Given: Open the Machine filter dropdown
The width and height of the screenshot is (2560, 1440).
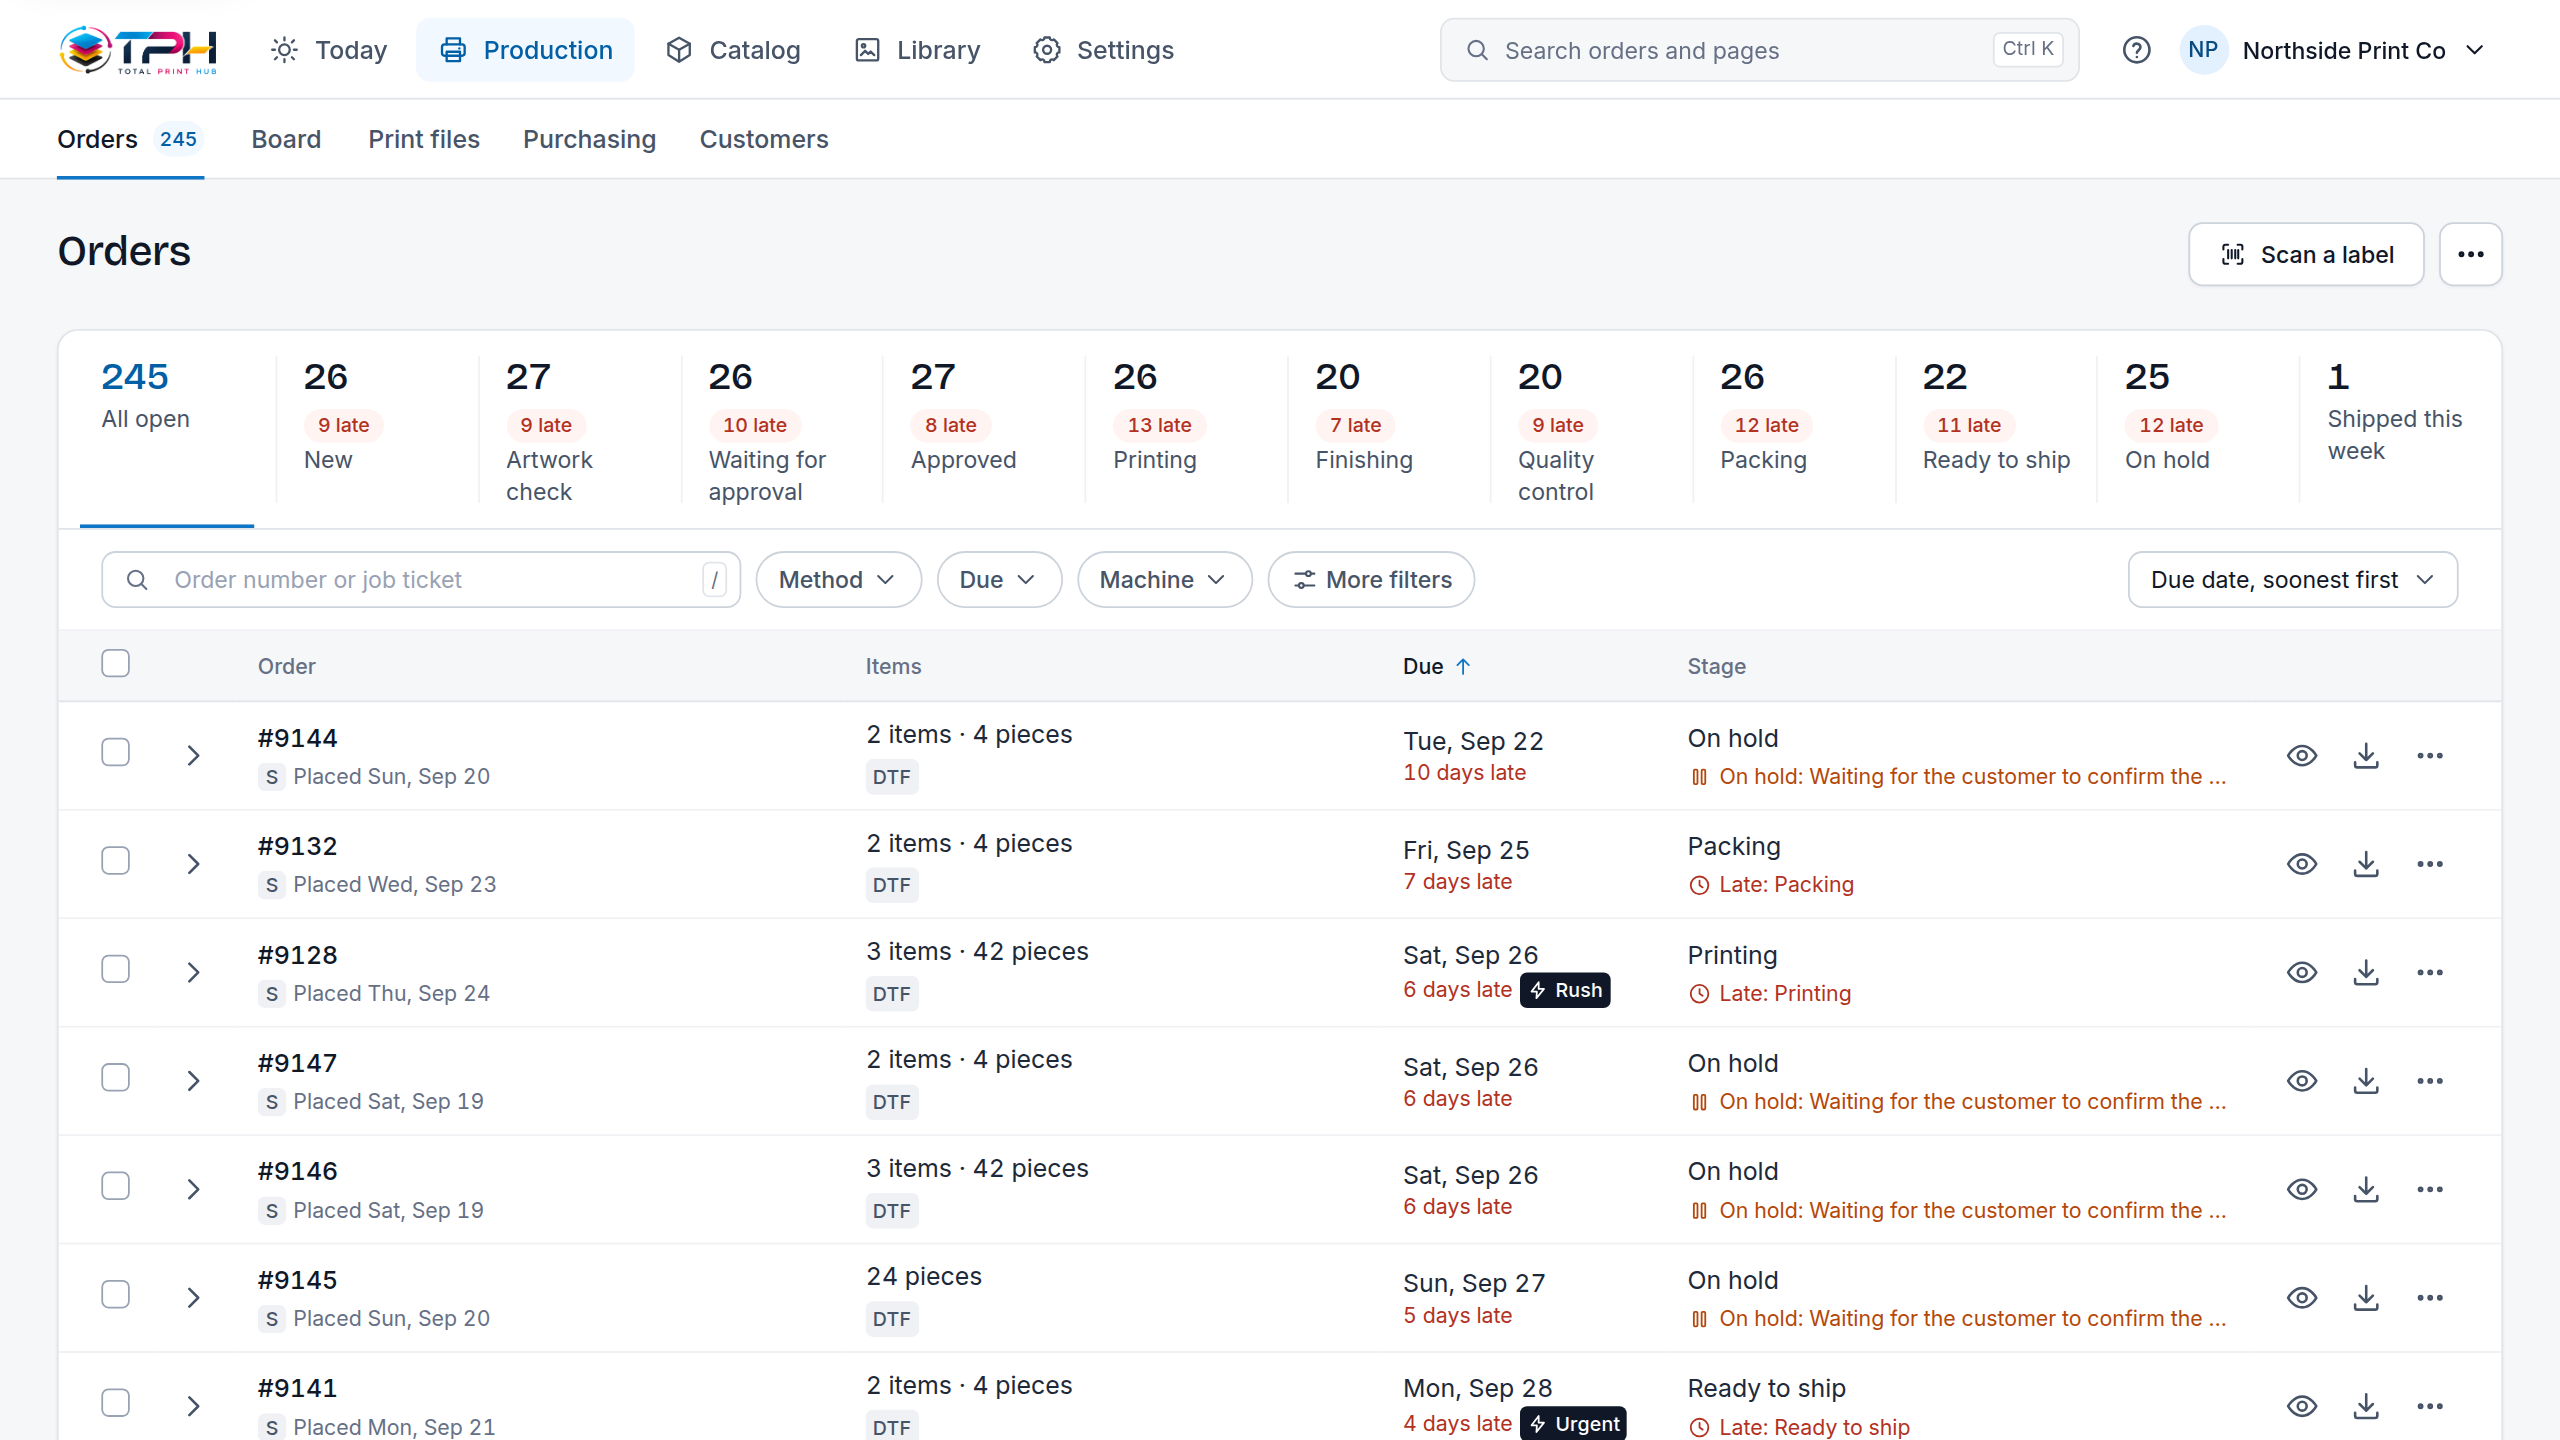Looking at the screenshot, I should (x=1164, y=580).
